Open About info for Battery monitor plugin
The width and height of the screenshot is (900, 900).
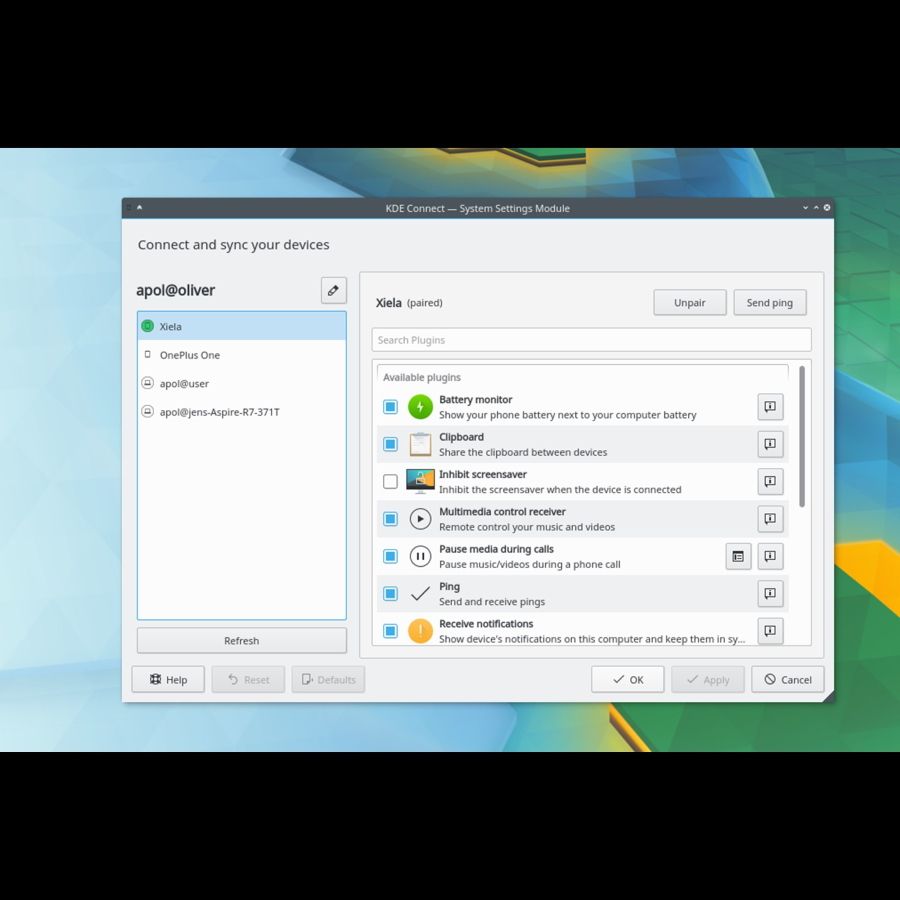770,407
